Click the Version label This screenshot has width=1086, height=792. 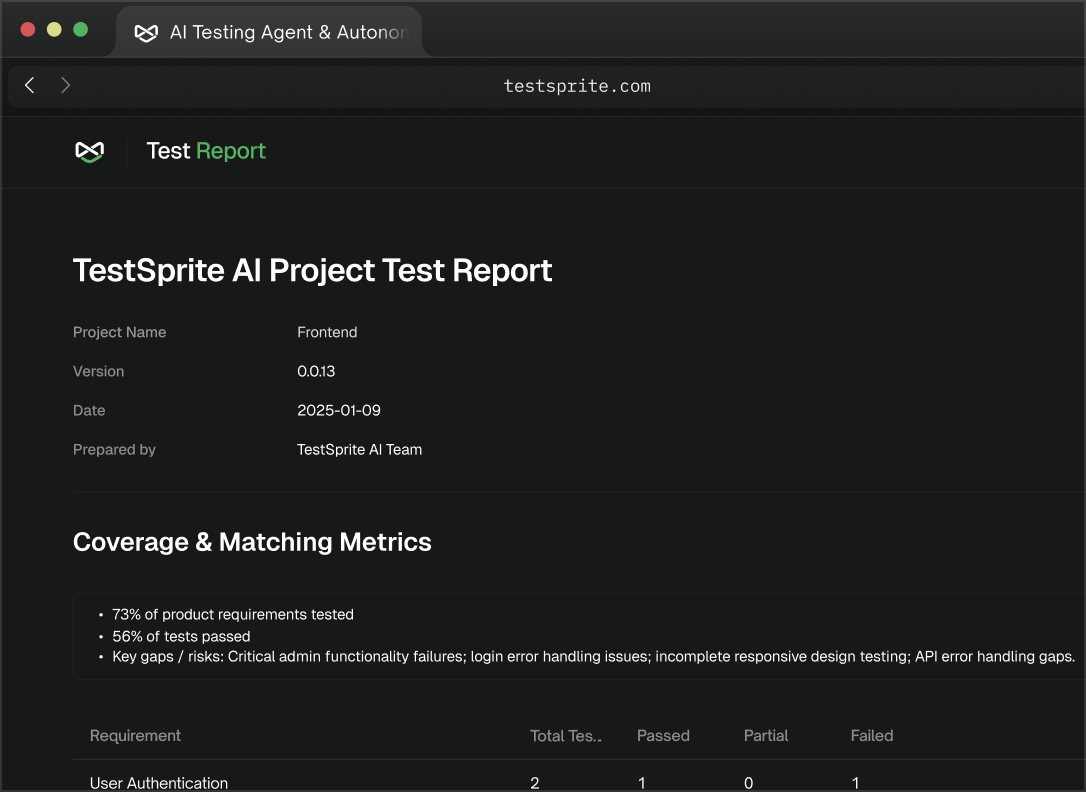click(x=98, y=371)
